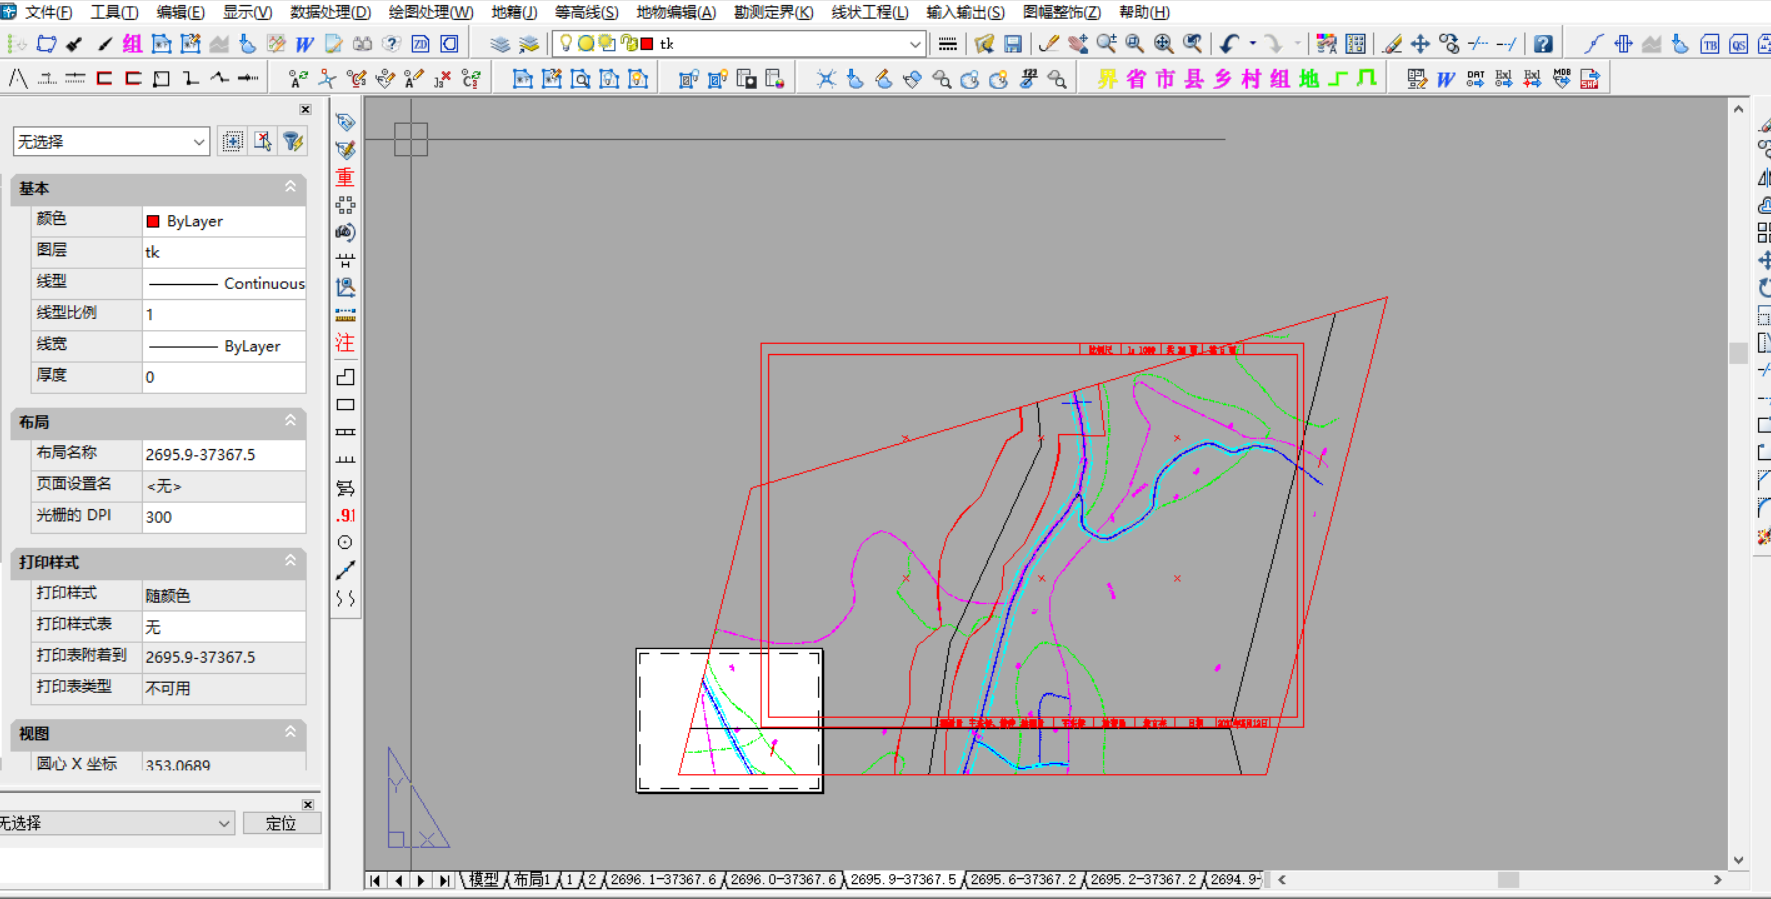The width and height of the screenshot is (1771, 899).
Task: Click the circle with dot icon in vertical toolbar
Action: (x=345, y=543)
